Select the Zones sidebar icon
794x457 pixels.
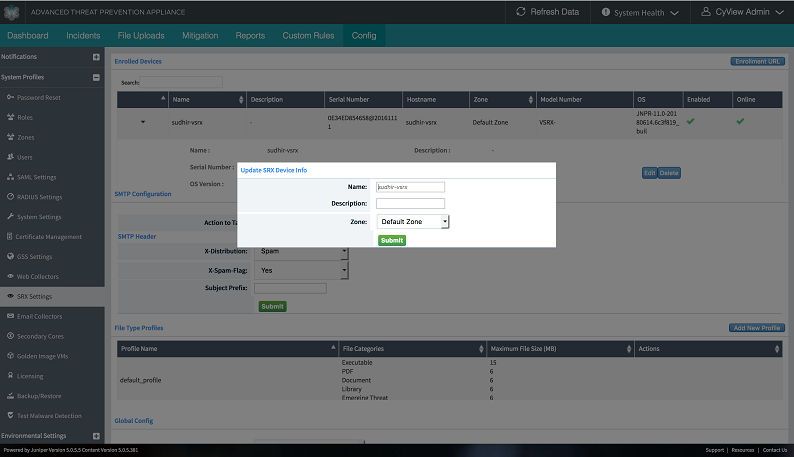(x=10, y=137)
